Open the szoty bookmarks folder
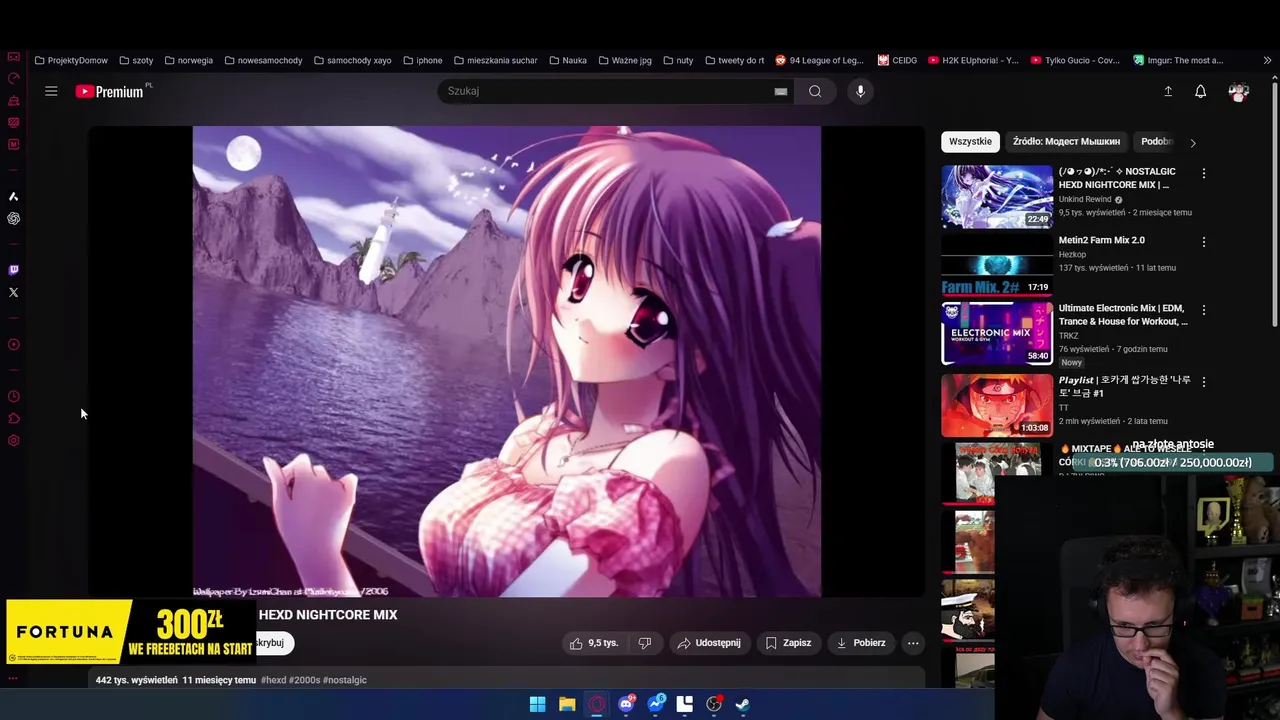The image size is (1280, 720). 135,60
